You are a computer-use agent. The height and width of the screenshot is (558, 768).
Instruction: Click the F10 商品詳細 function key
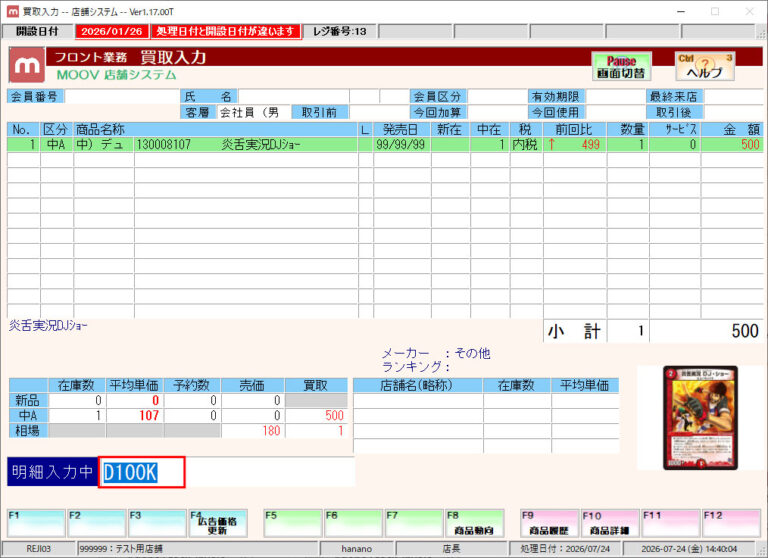pos(610,523)
